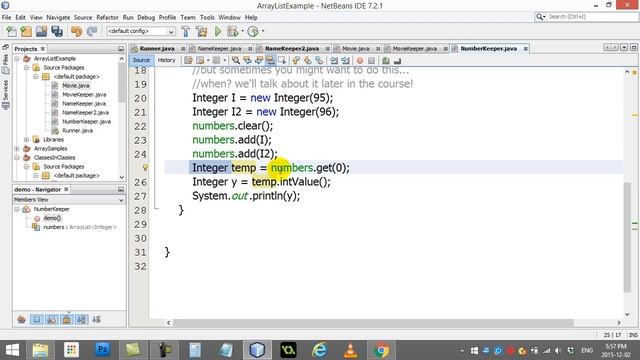Click the Start Macro Recording red circle
640x360 pixels.
coord(360,60)
